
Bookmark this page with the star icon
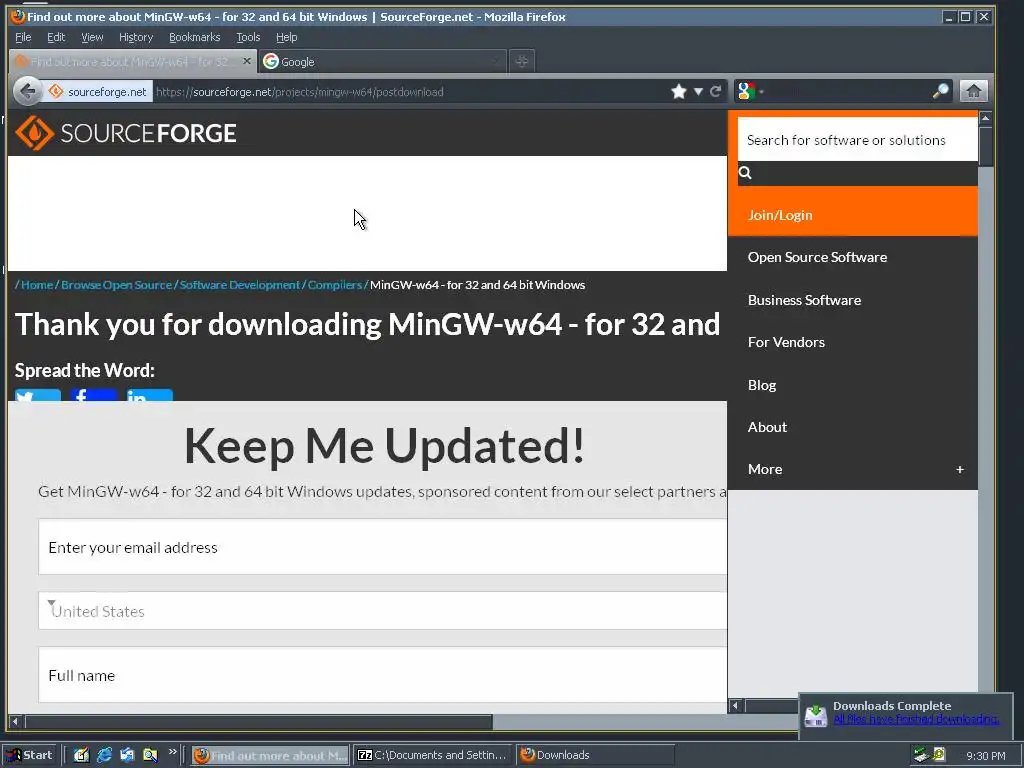coord(679,91)
